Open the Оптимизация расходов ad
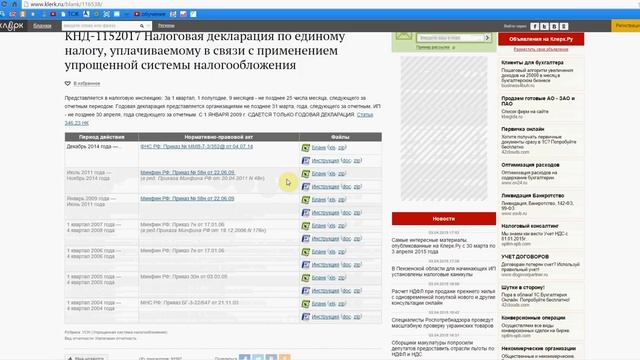The image size is (640, 360). pos(530,165)
